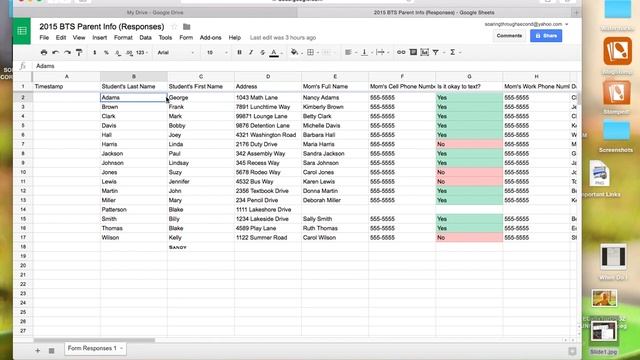Increase decimal places
Viewport: 640px width, 360px height.
pyautogui.click(x=129, y=52)
